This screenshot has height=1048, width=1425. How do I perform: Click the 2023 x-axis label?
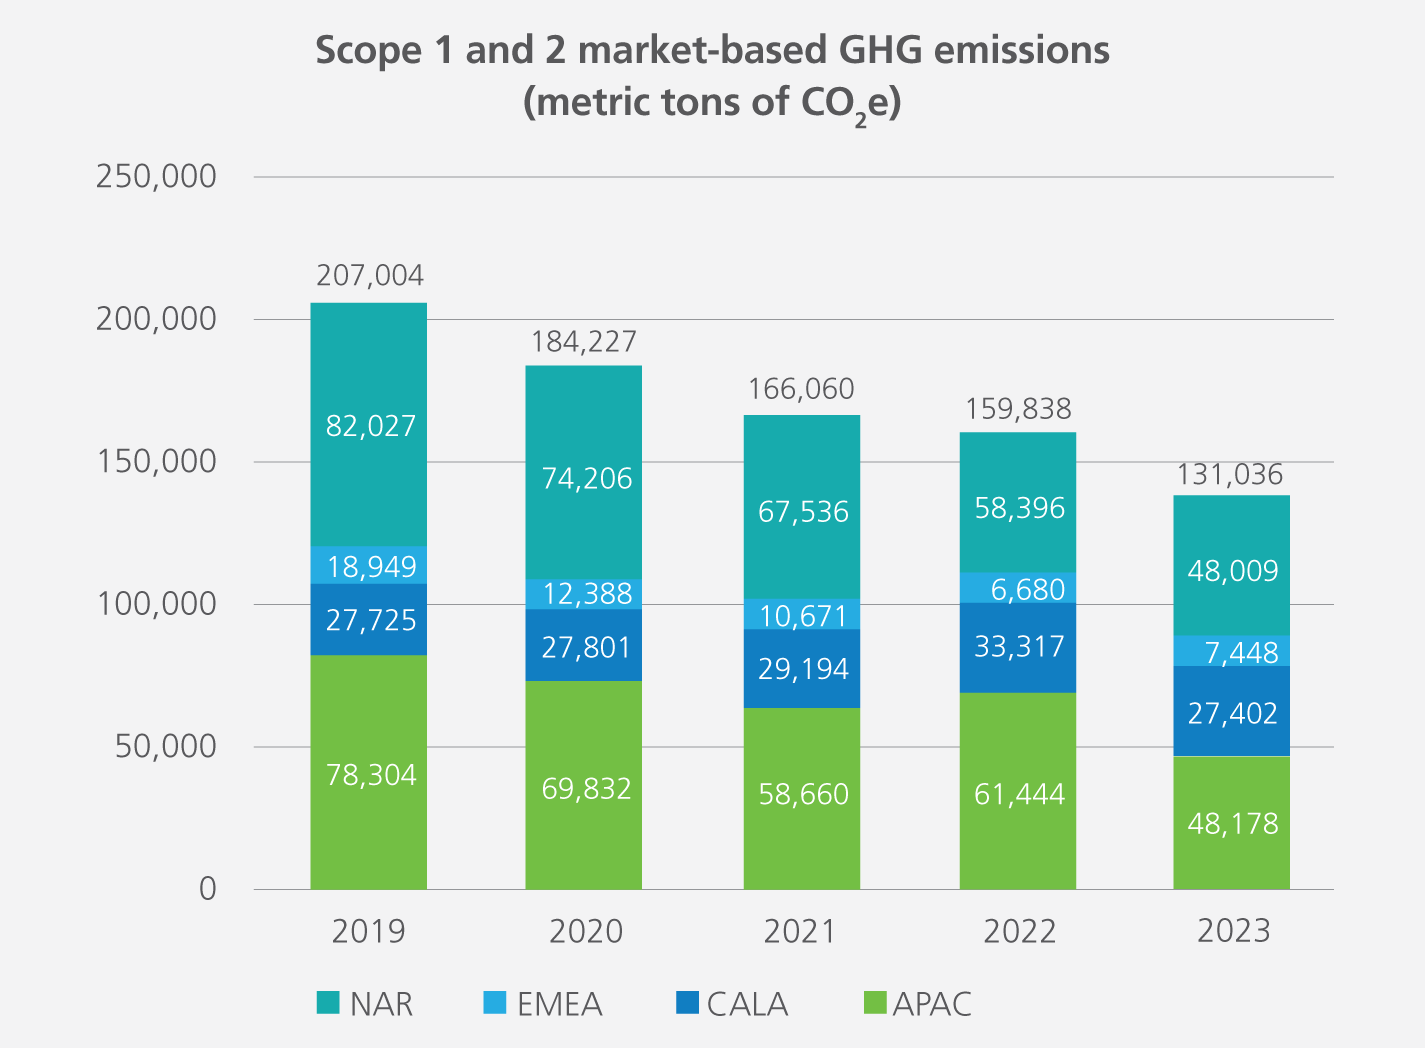click(x=1234, y=931)
